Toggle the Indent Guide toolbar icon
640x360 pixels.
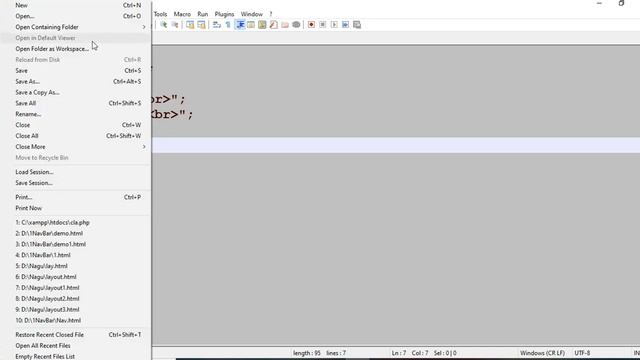click(240, 25)
